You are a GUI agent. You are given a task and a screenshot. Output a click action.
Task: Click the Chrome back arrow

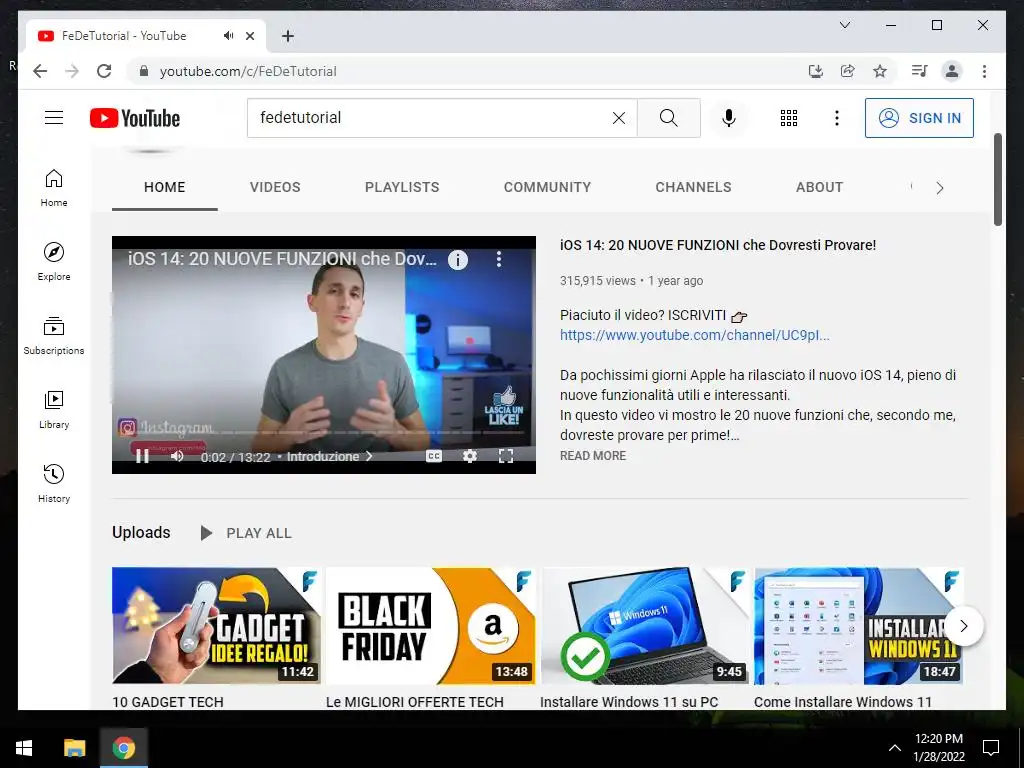pyautogui.click(x=40, y=71)
